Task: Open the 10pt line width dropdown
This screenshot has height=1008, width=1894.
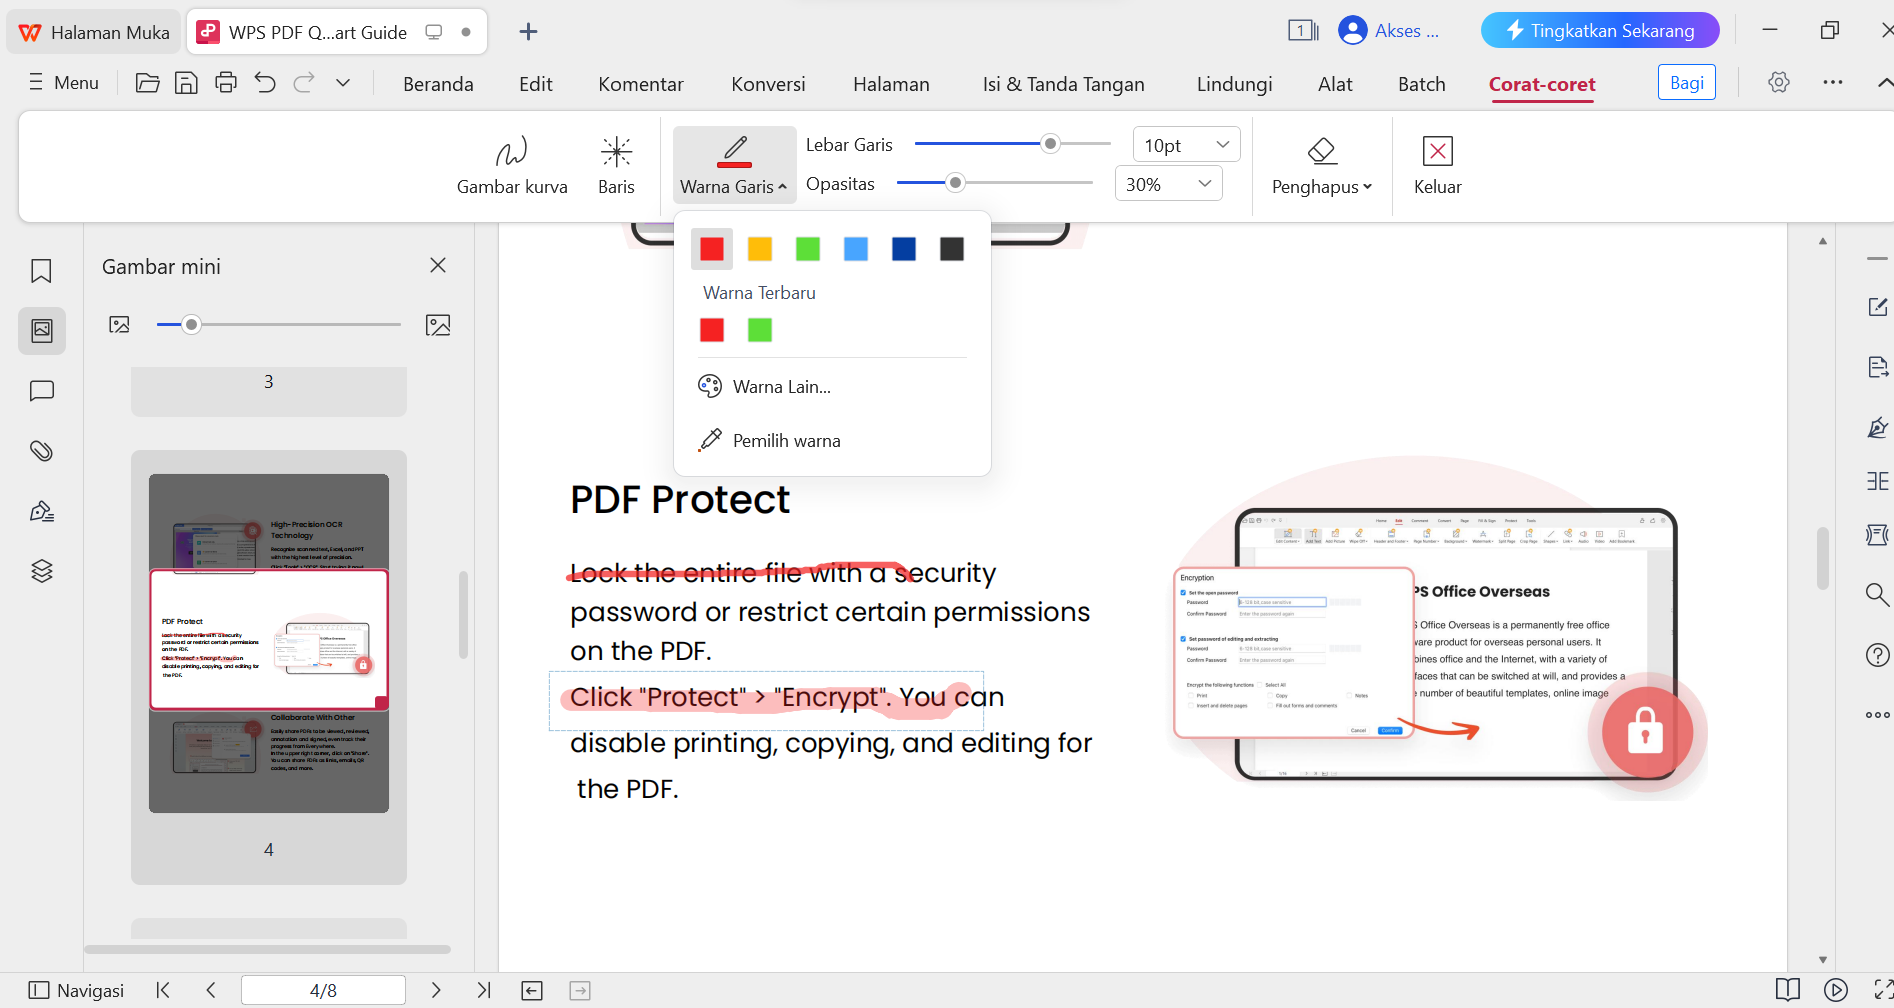Action: coord(1185,144)
